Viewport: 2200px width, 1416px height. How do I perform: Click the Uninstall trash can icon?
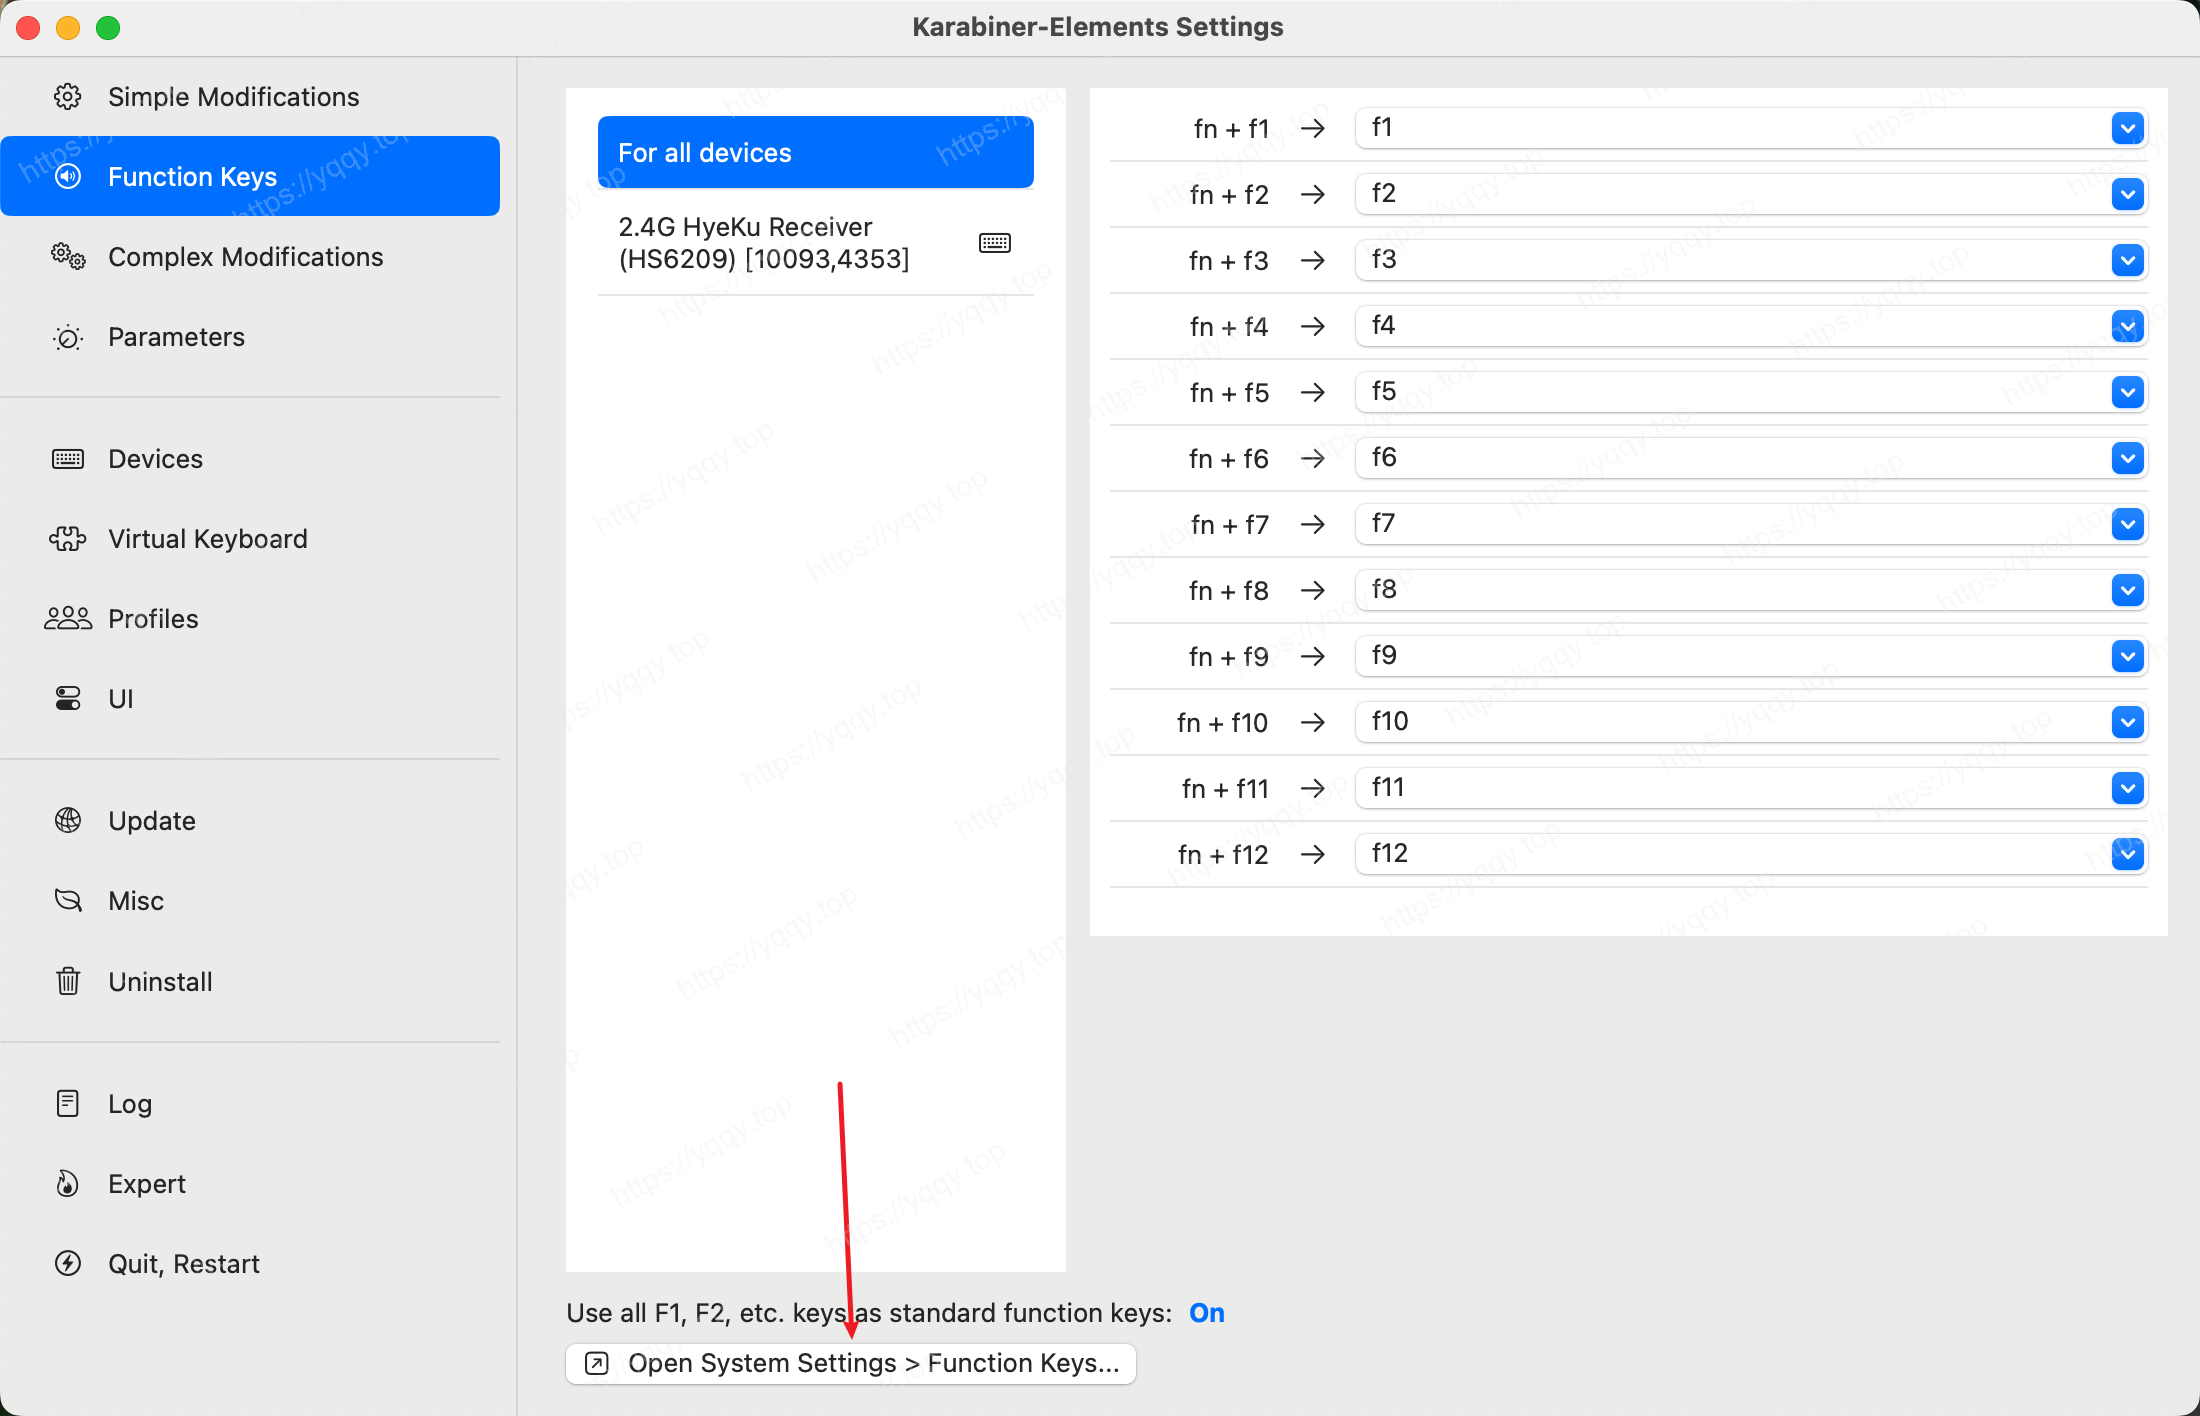(68, 981)
